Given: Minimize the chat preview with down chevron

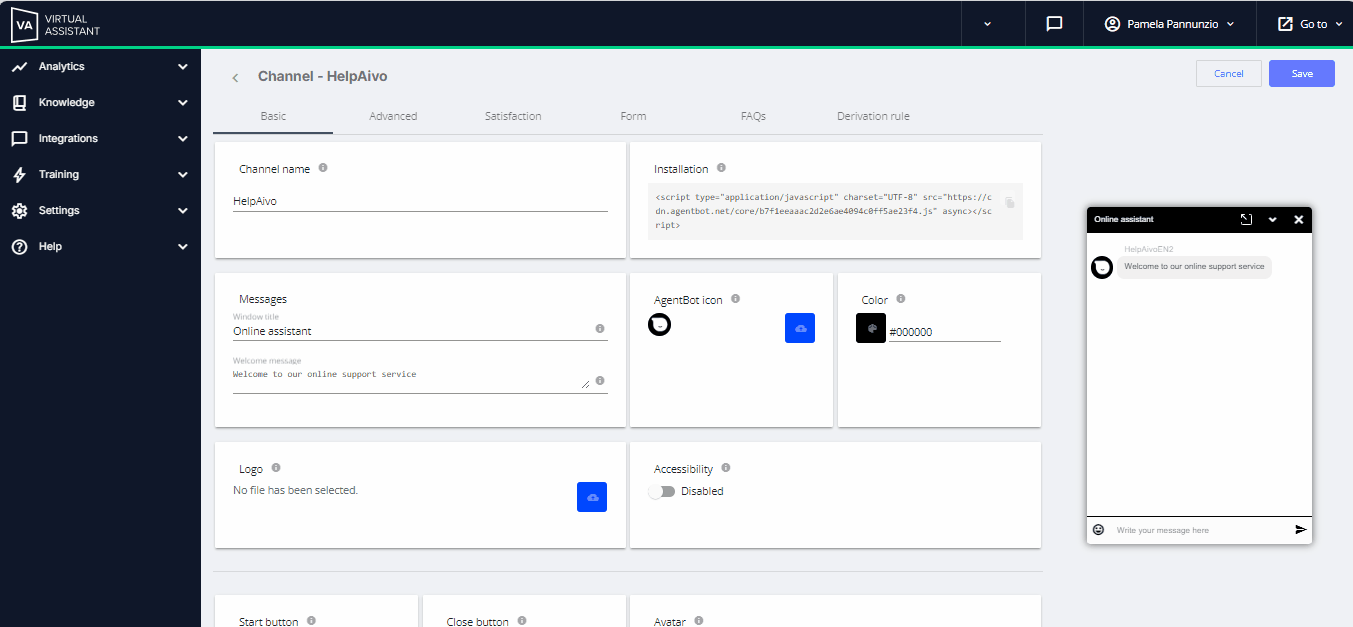Looking at the screenshot, I should pyautogui.click(x=1273, y=220).
